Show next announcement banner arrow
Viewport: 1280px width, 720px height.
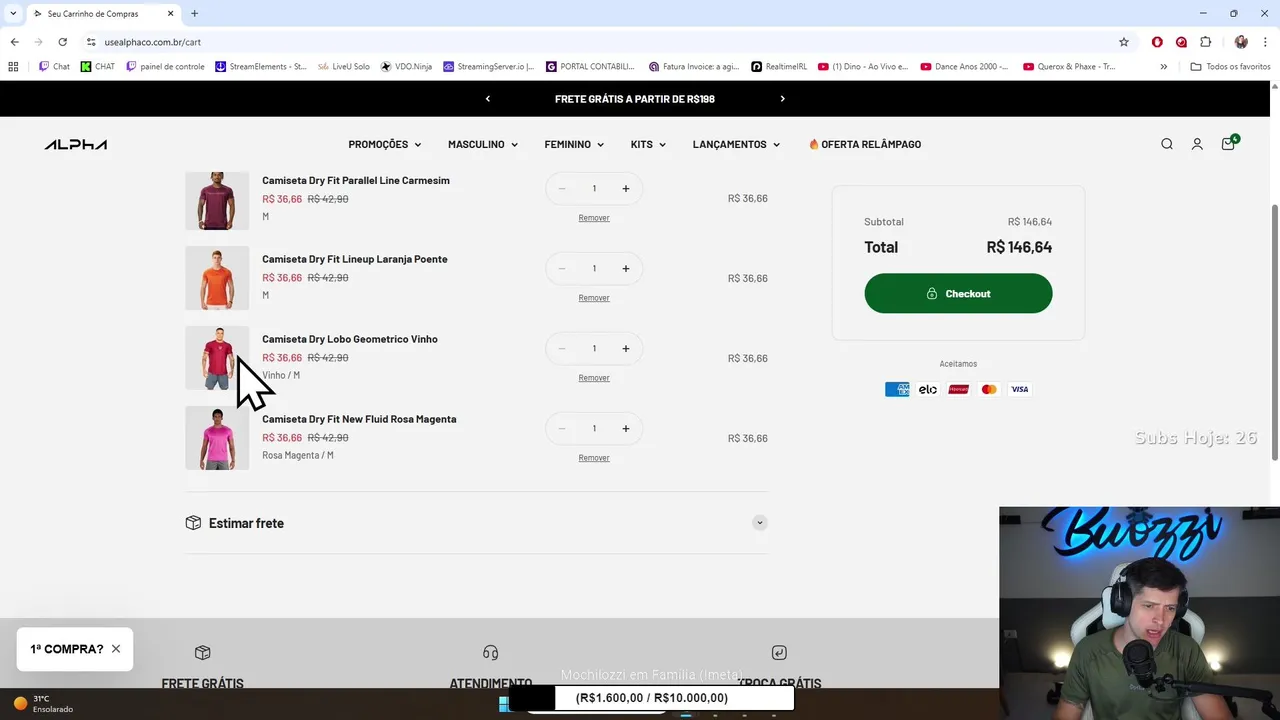click(782, 99)
